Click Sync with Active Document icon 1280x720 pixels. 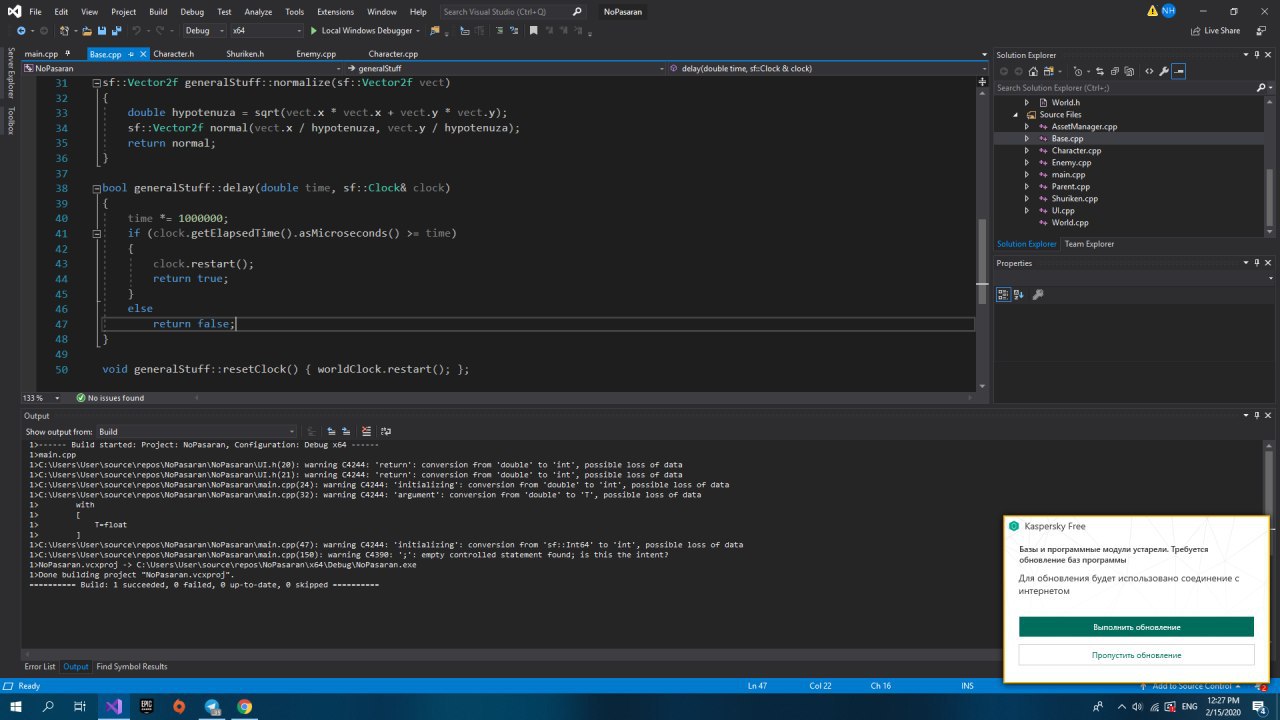[x=1100, y=71]
